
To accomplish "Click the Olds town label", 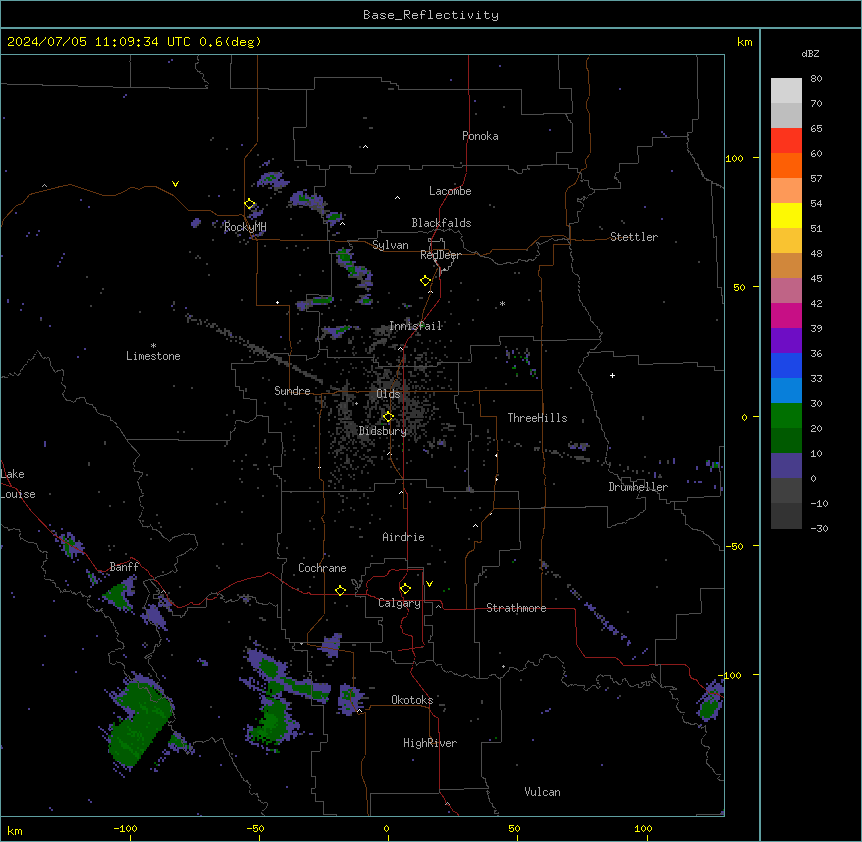I will 388,394.
